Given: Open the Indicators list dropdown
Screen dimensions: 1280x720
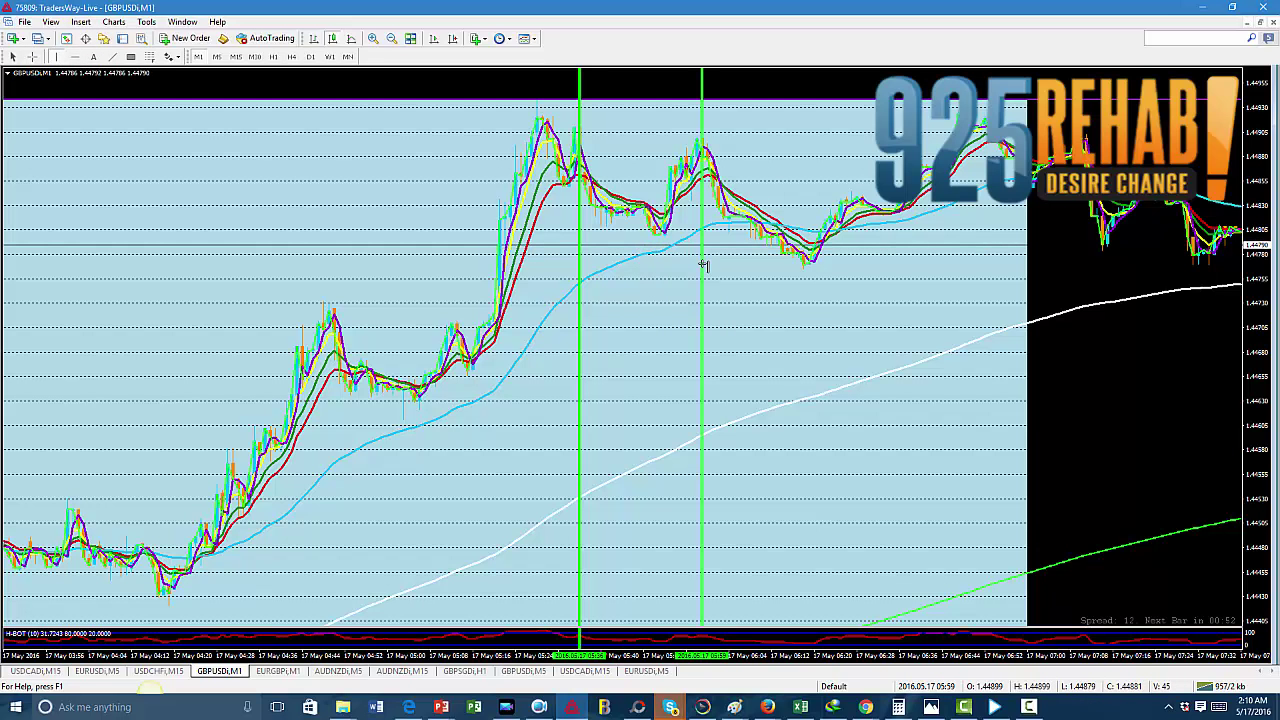Looking at the screenshot, I should (x=478, y=39).
